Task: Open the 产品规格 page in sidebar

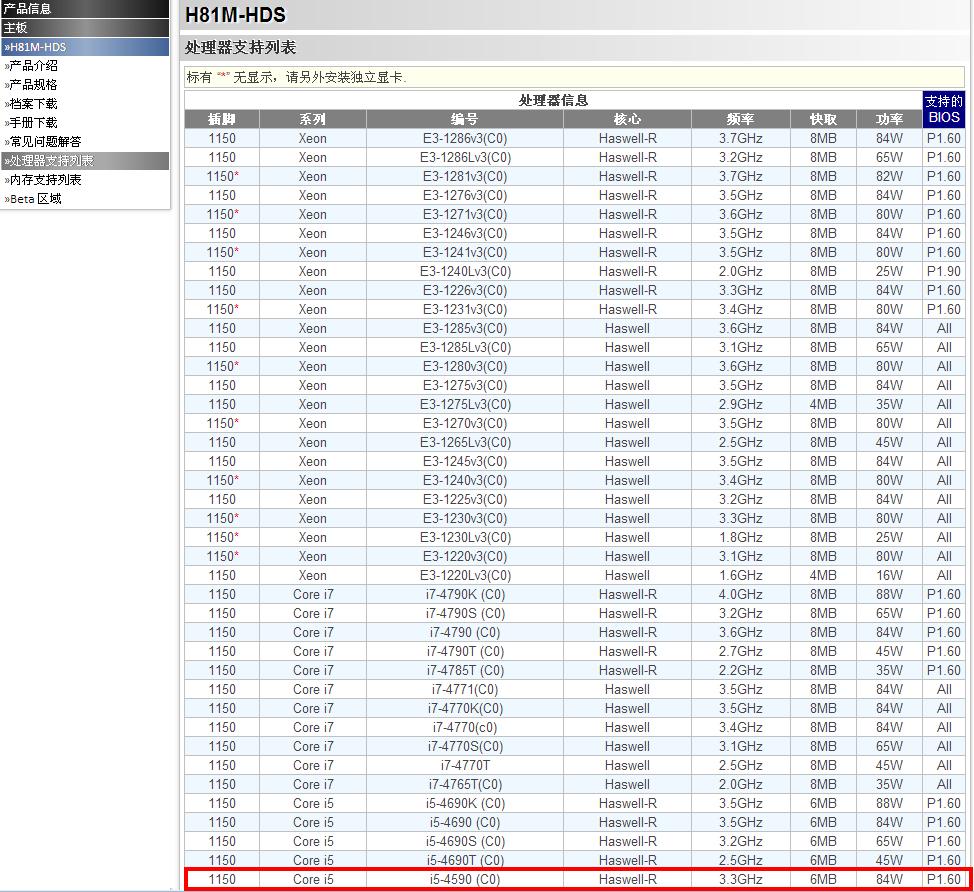Action: (33, 85)
